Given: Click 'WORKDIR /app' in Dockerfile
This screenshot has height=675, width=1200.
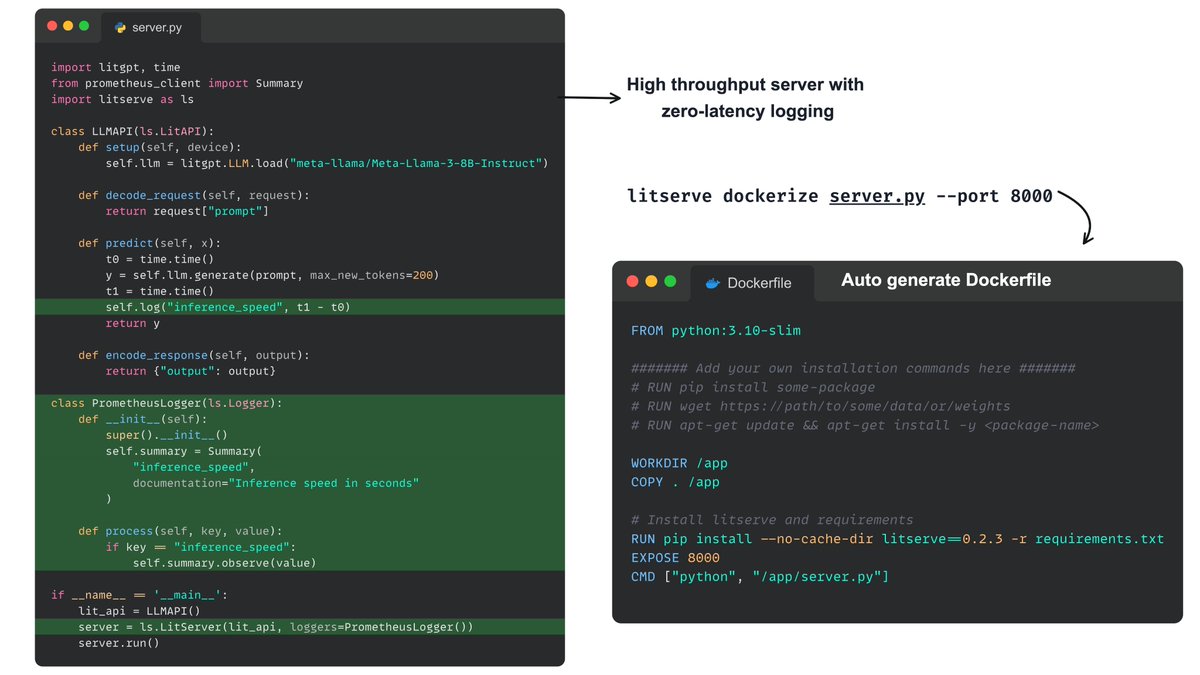Looking at the screenshot, I should (x=679, y=463).
